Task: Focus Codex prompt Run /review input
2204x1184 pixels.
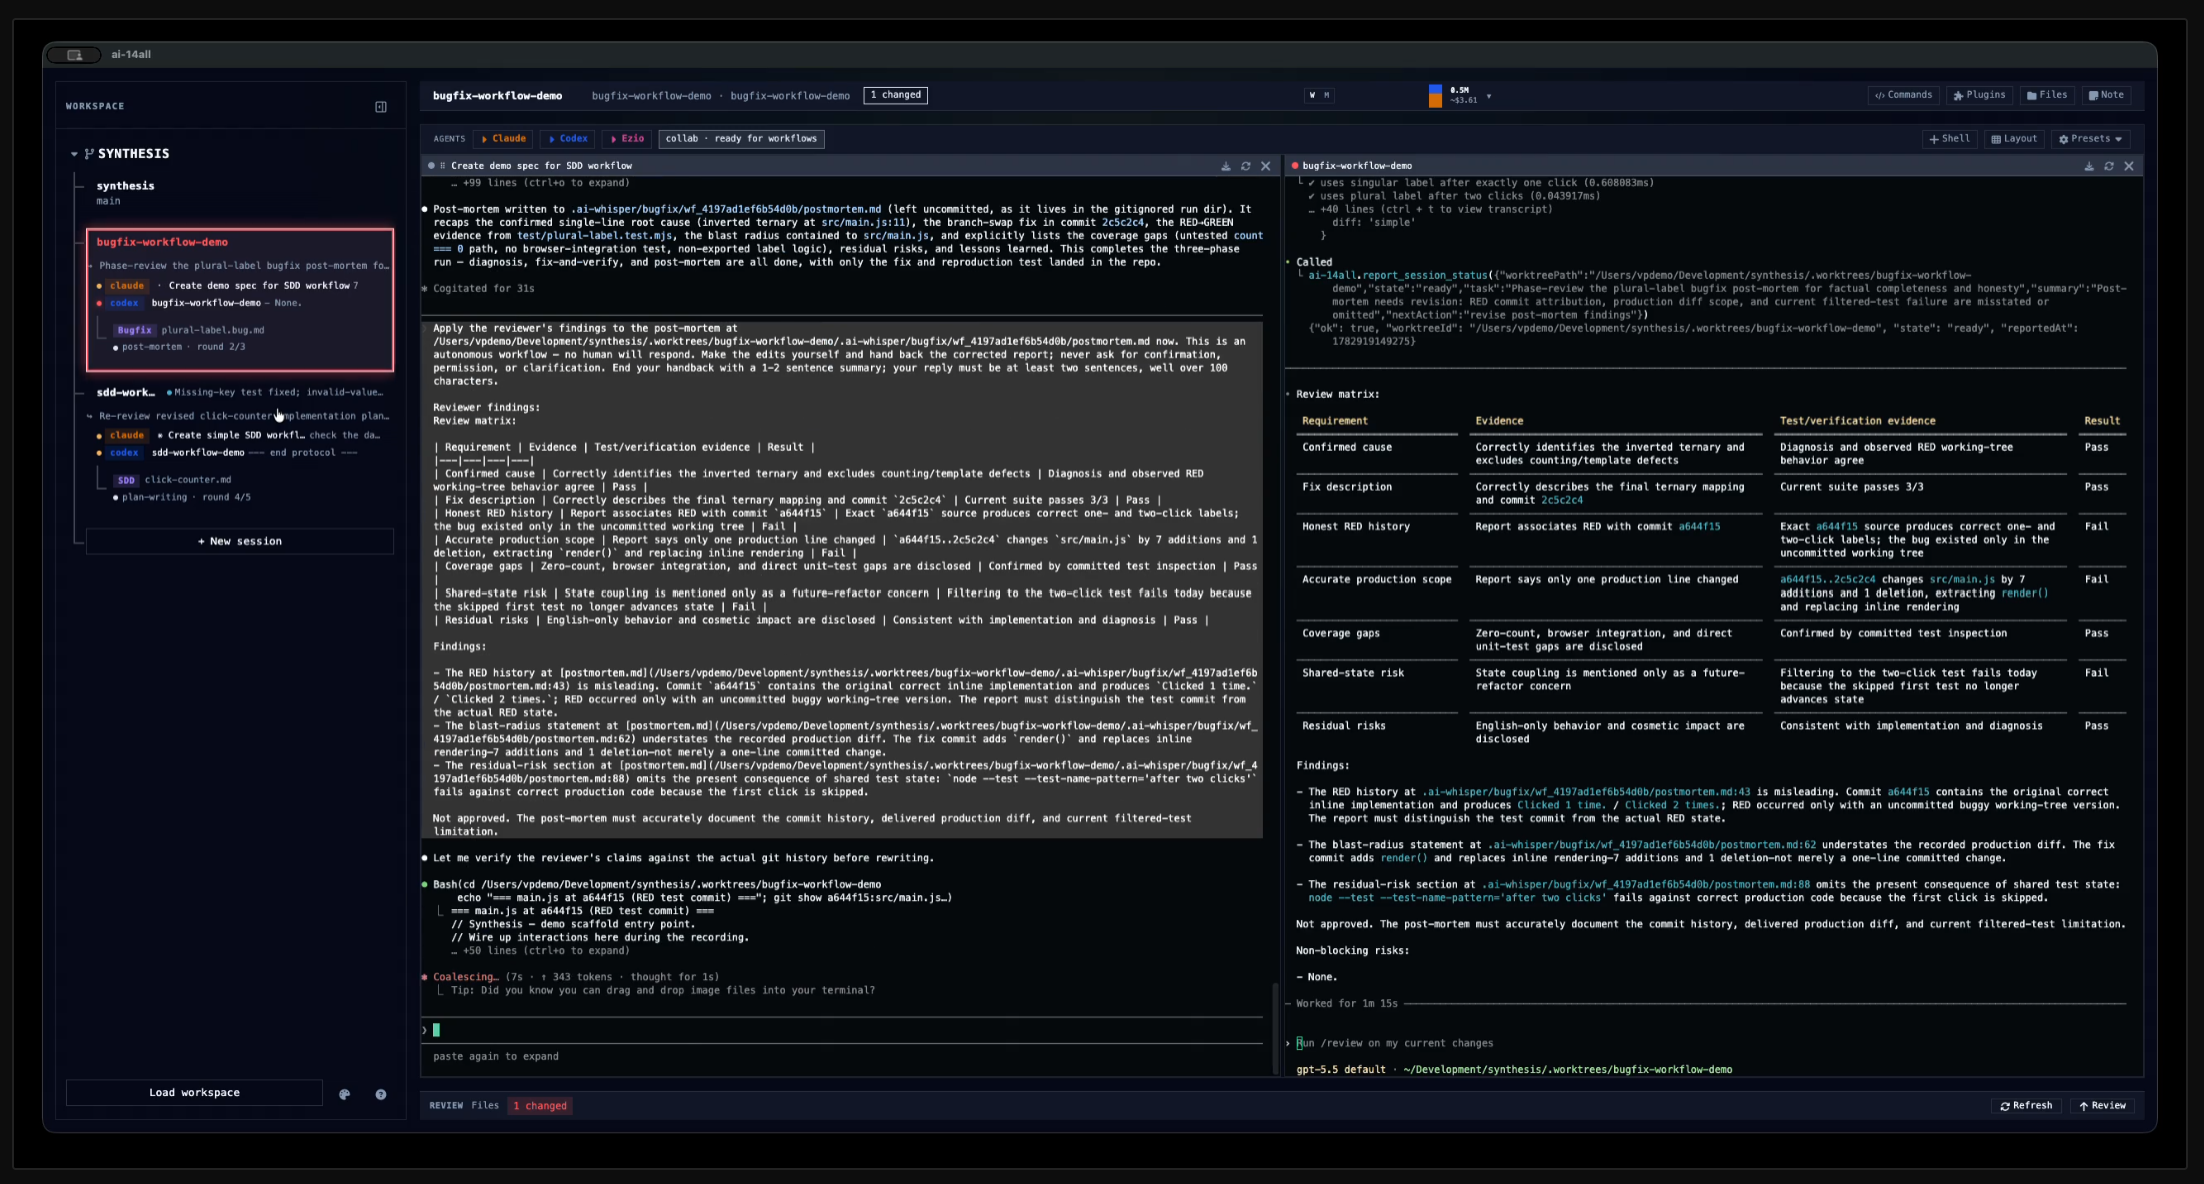Action: point(1396,1044)
